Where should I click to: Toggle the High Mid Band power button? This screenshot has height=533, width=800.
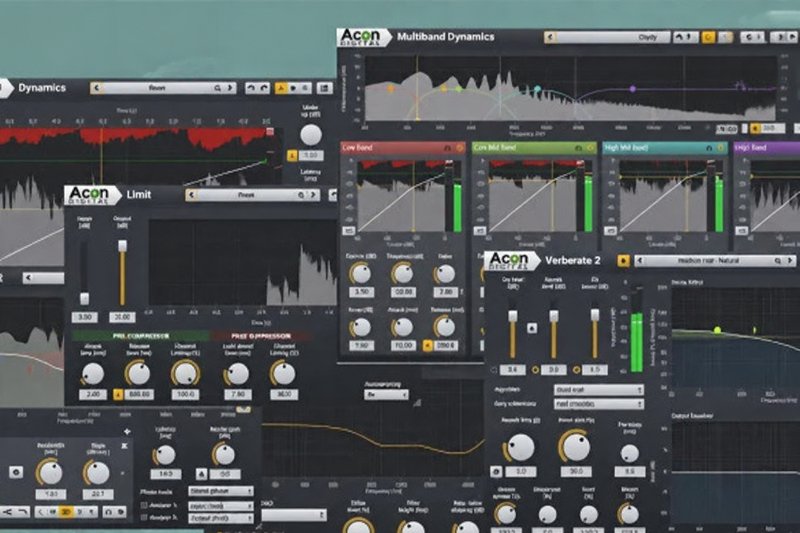coord(721,148)
